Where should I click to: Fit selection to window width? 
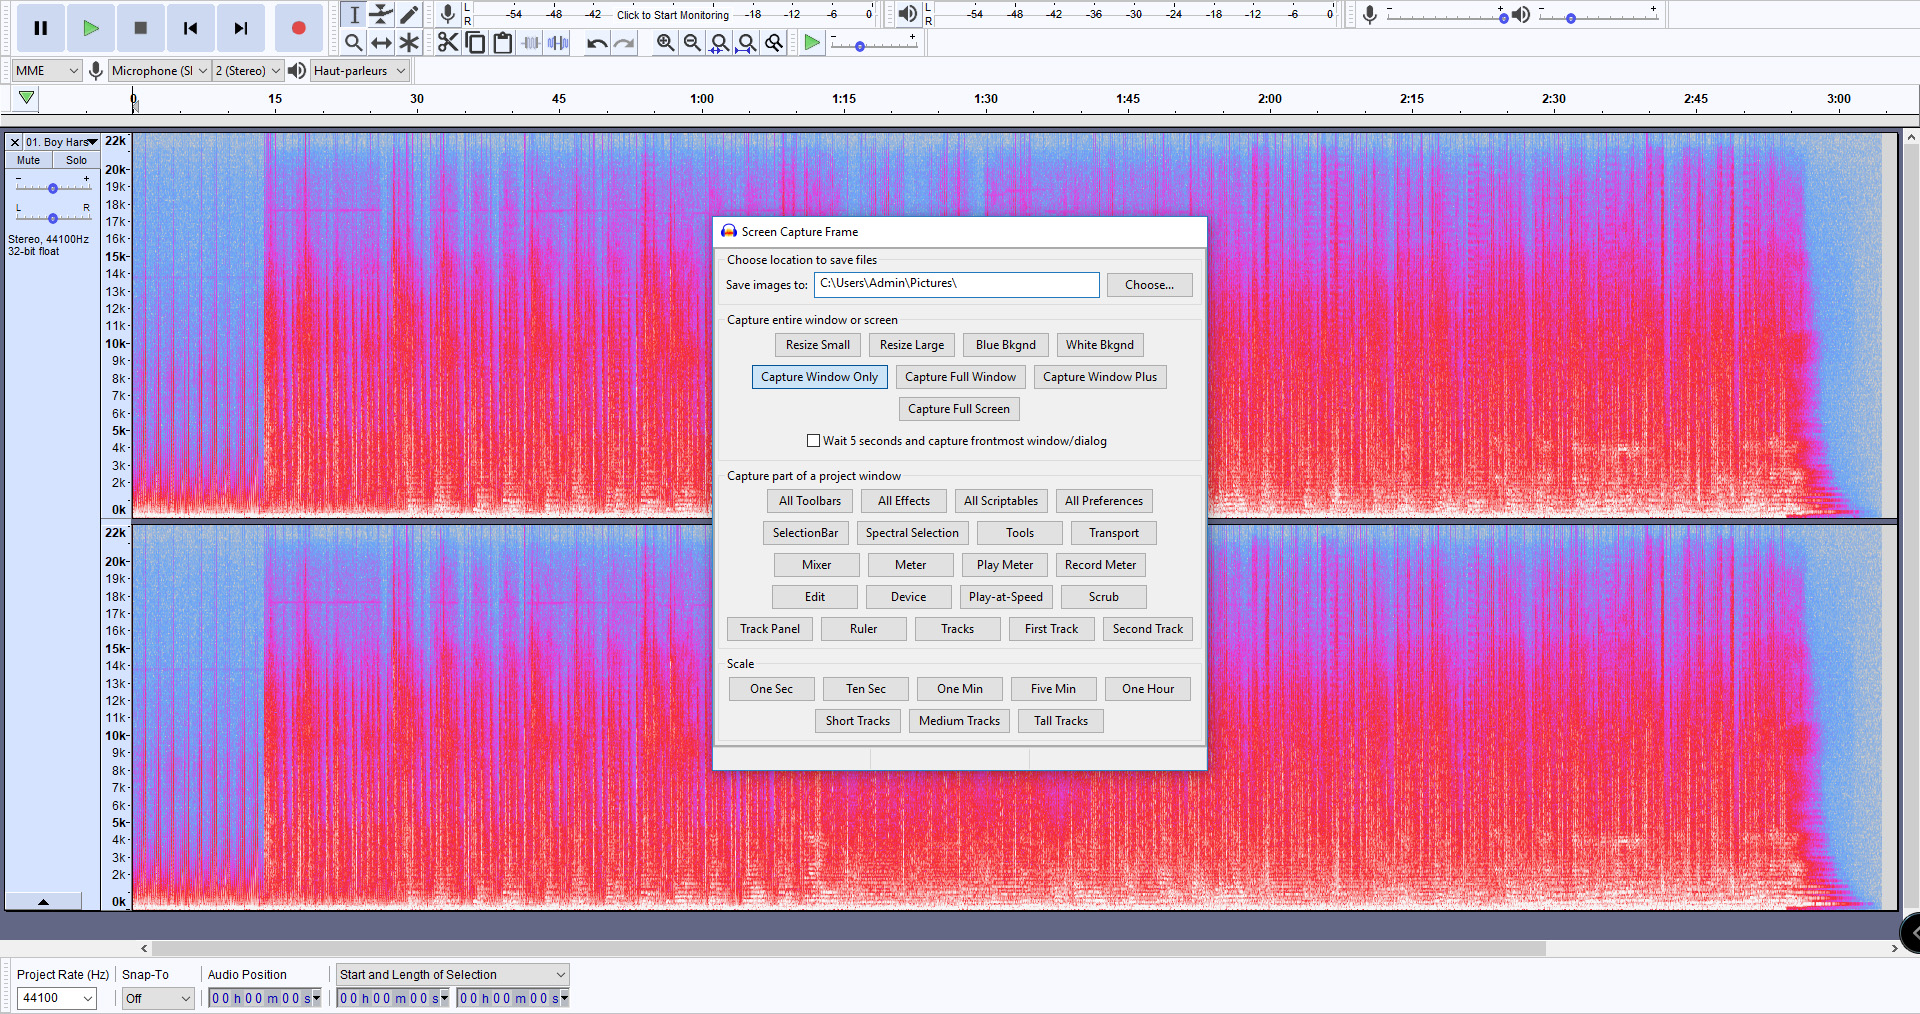click(x=719, y=42)
